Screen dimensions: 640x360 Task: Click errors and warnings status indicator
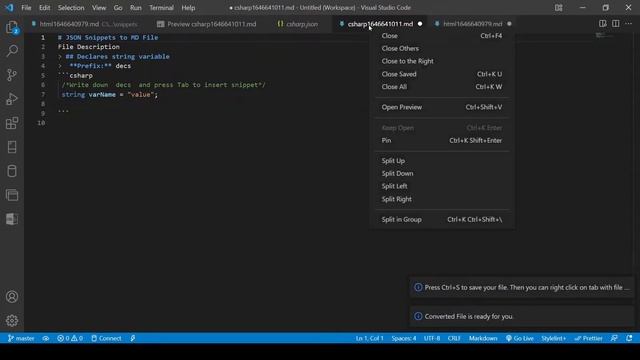pyautogui.click(x=70, y=338)
